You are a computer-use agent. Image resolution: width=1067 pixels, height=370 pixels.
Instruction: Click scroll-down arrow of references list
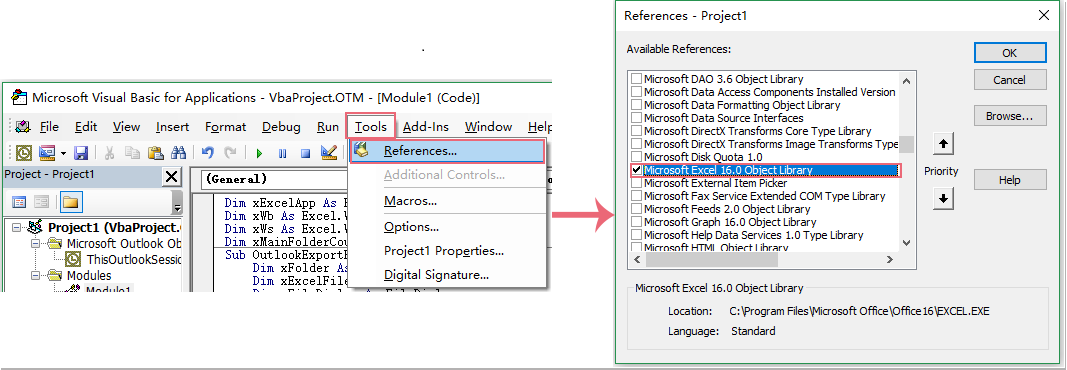906,242
